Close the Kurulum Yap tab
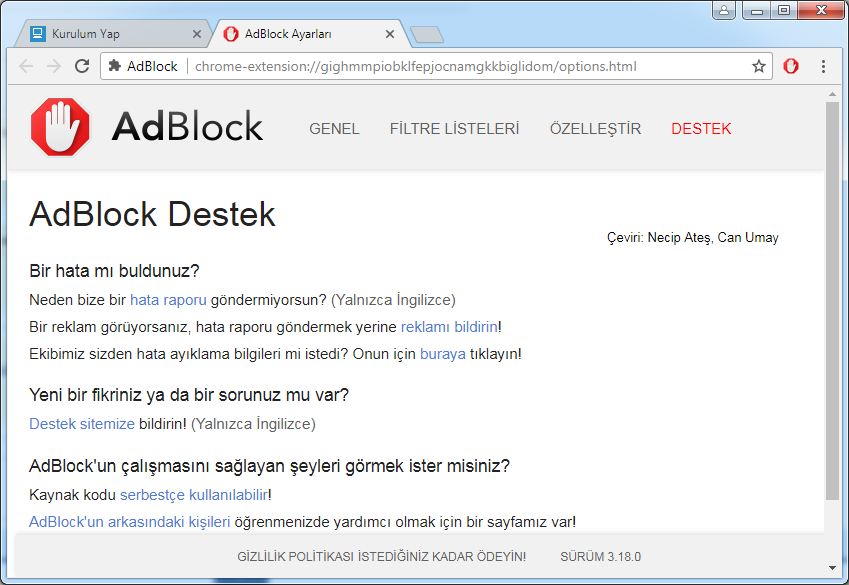 (197, 34)
